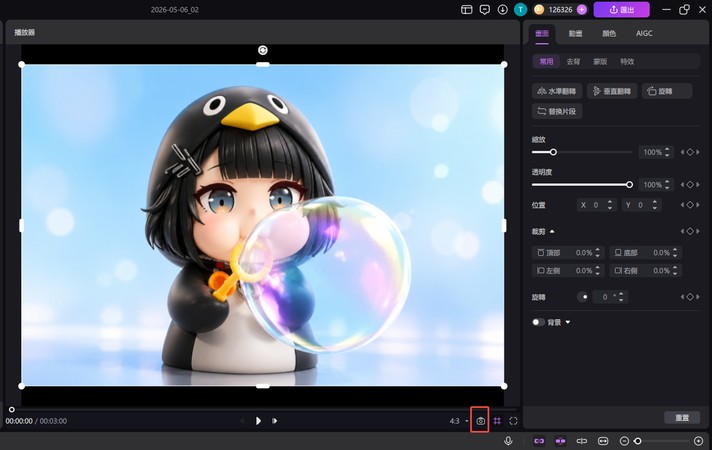Click the 126326 credits balance

point(561,10)
